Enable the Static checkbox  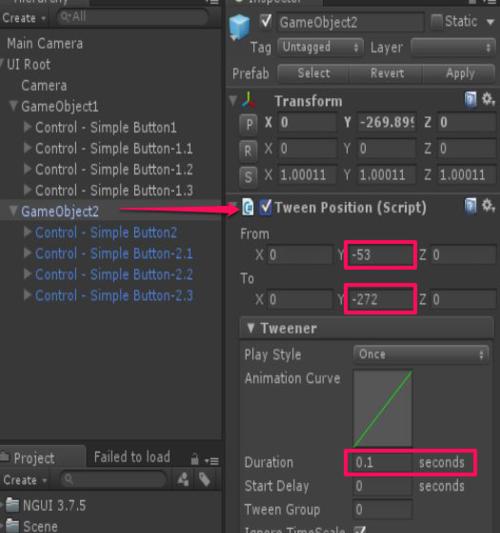(436, 21)
